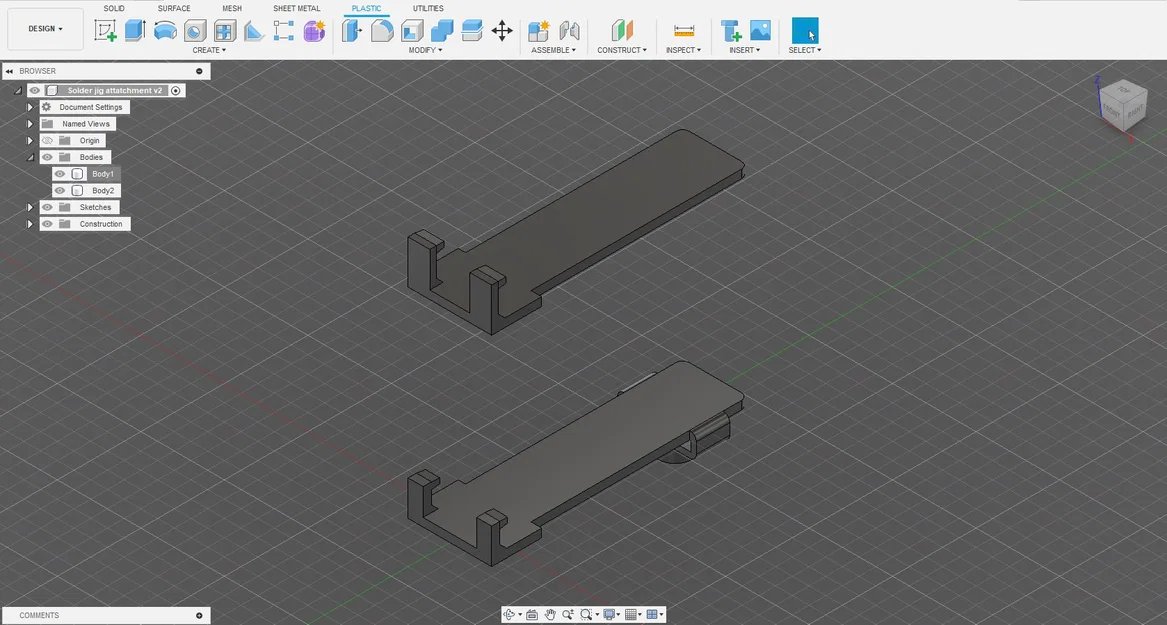Select the Fillet tool

pos(382,31)
